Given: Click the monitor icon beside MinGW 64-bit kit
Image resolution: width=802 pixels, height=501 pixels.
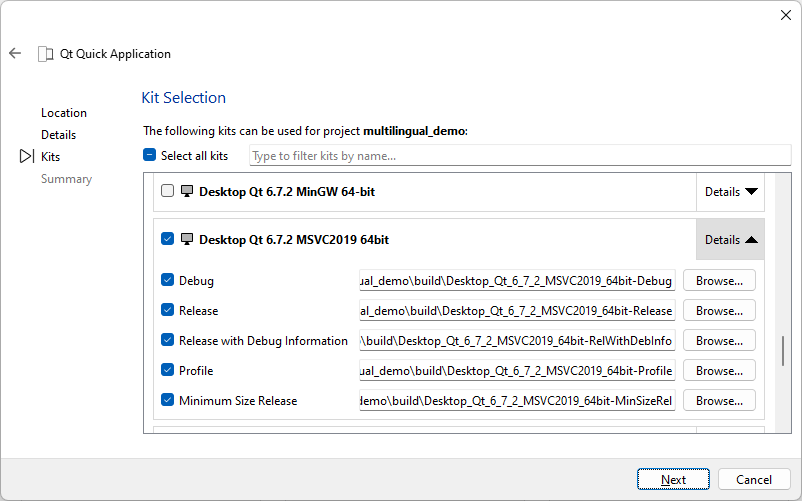Looking at the screenshot, I should pos(187,191).
